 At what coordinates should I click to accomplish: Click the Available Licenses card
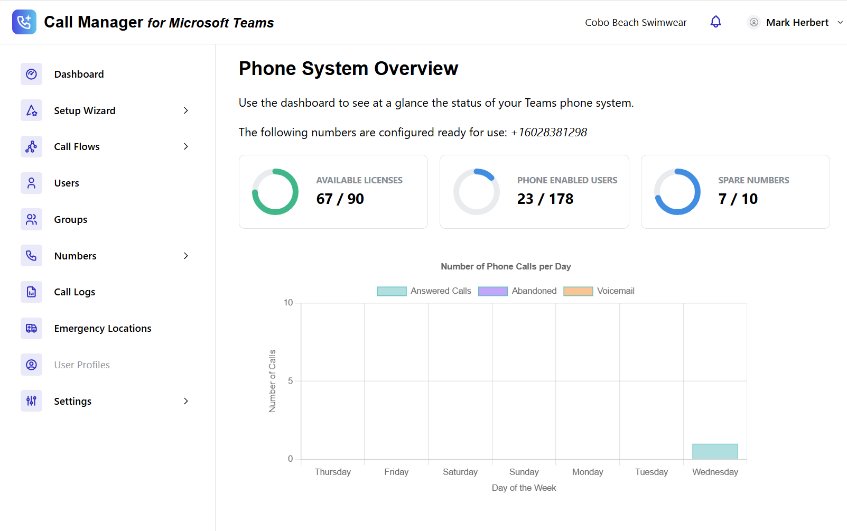(333, 192)
